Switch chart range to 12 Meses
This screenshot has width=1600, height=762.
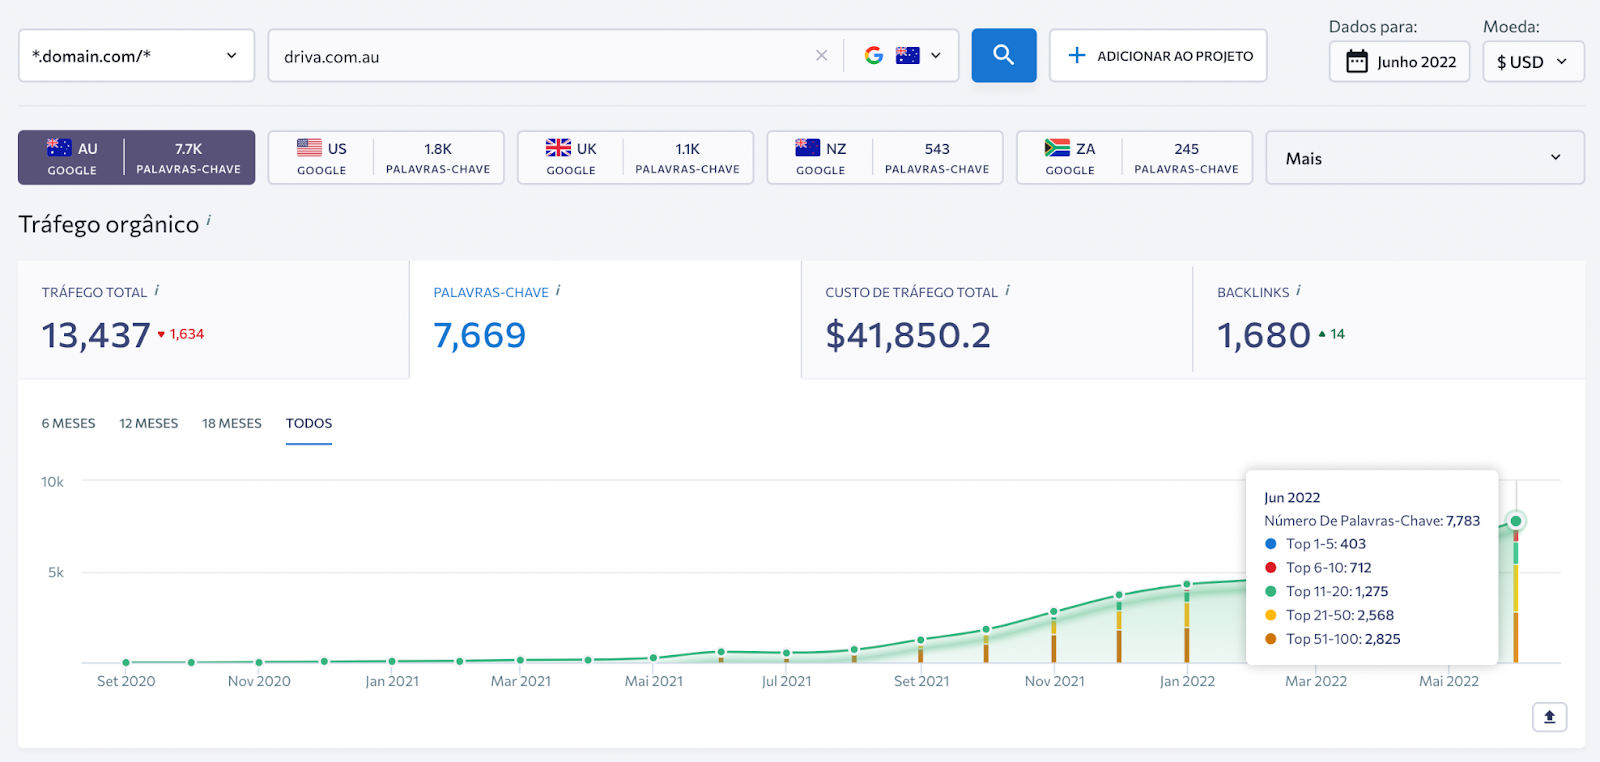[x=149, y=423]
